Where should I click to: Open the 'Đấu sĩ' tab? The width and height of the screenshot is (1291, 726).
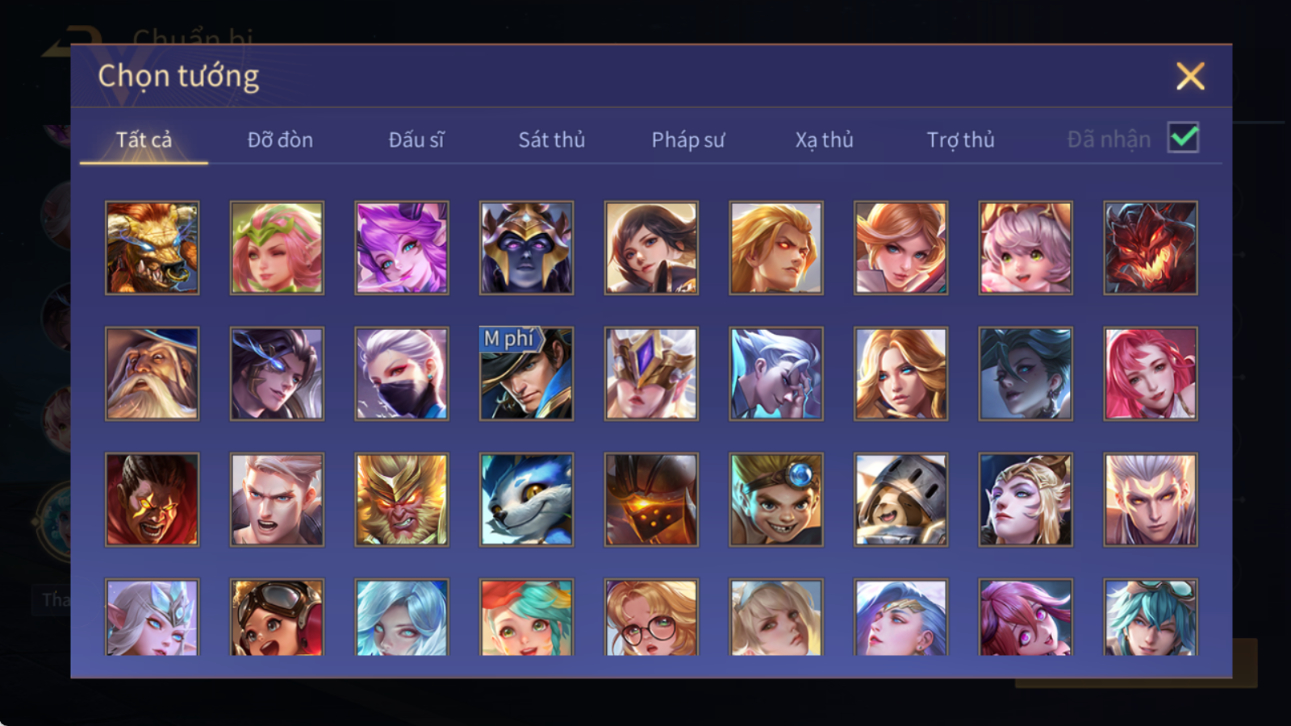tap(416, 140)
